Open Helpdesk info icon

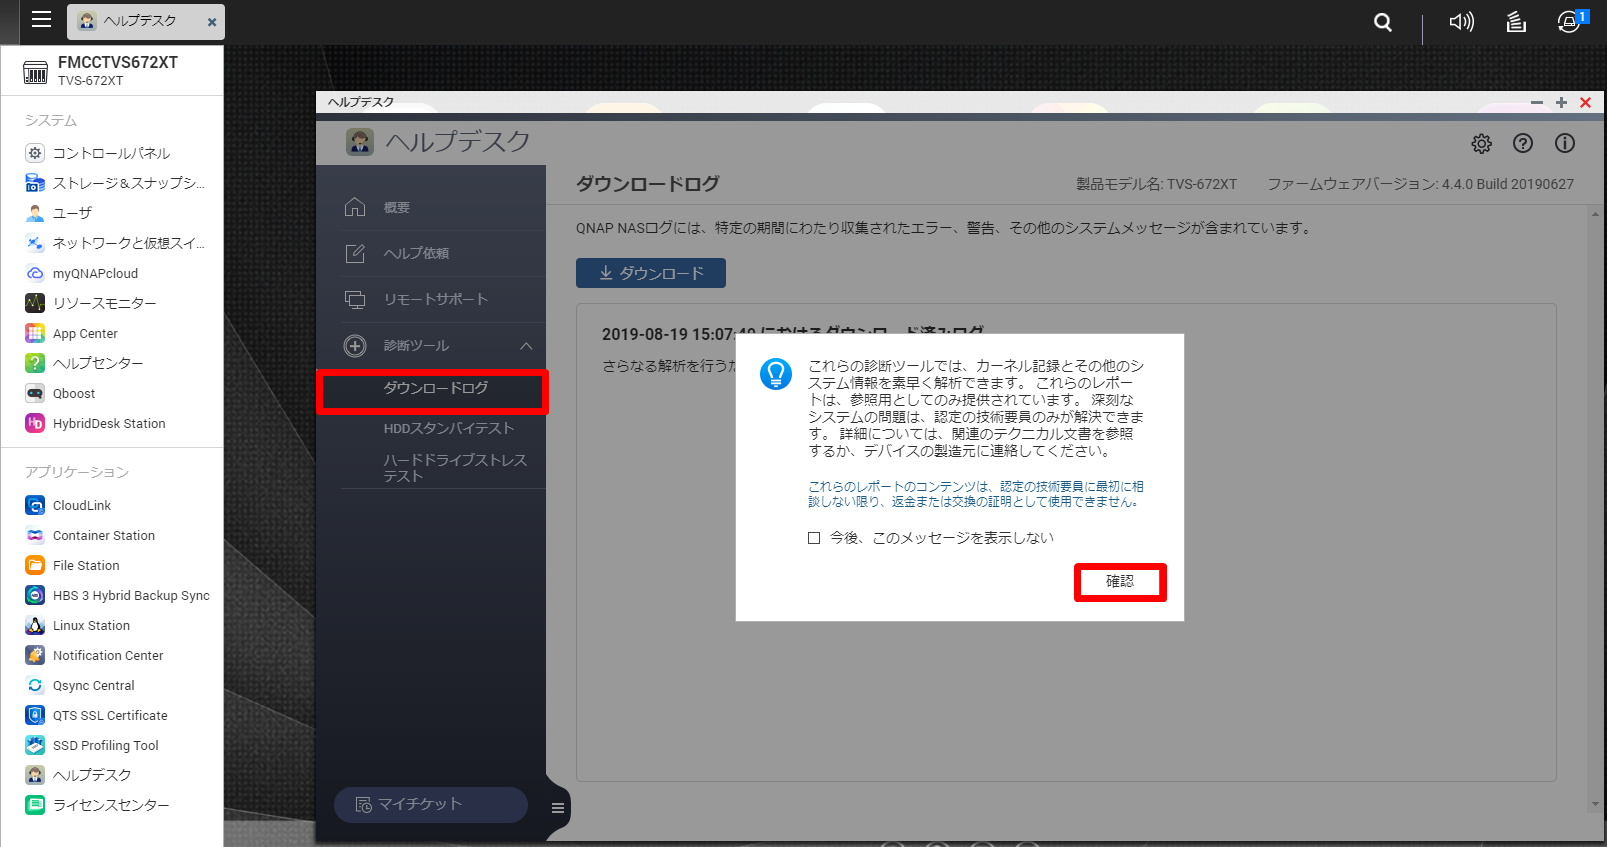(1565, 144)
